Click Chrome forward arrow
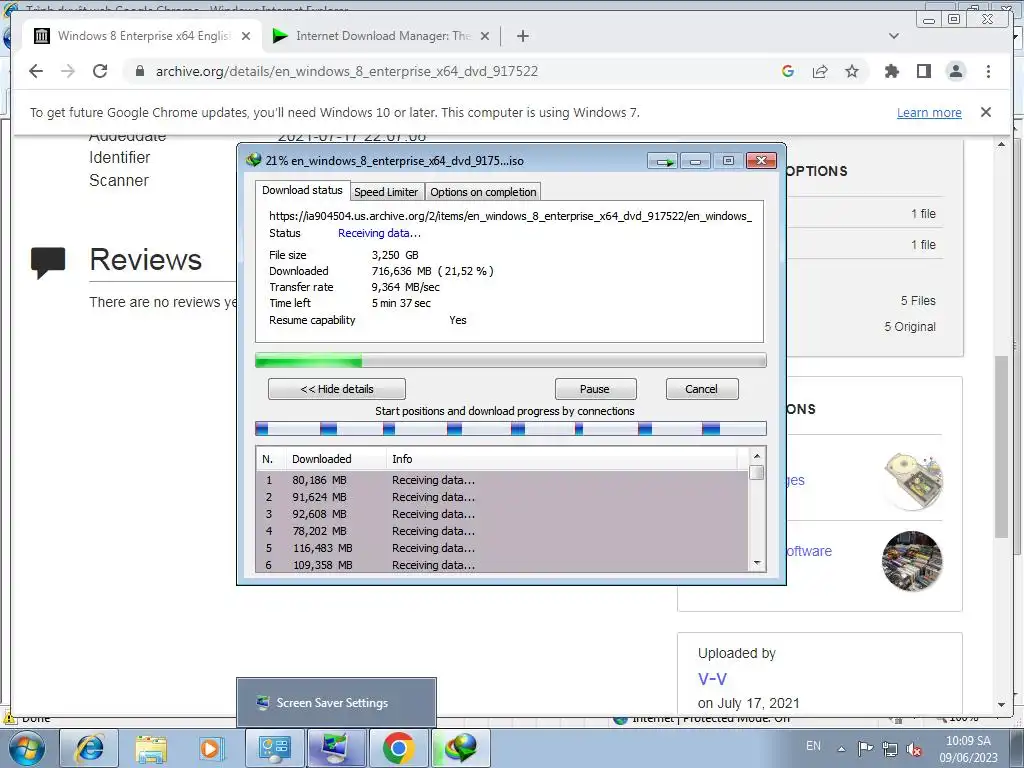The image size is (1024, 768). 68,71
